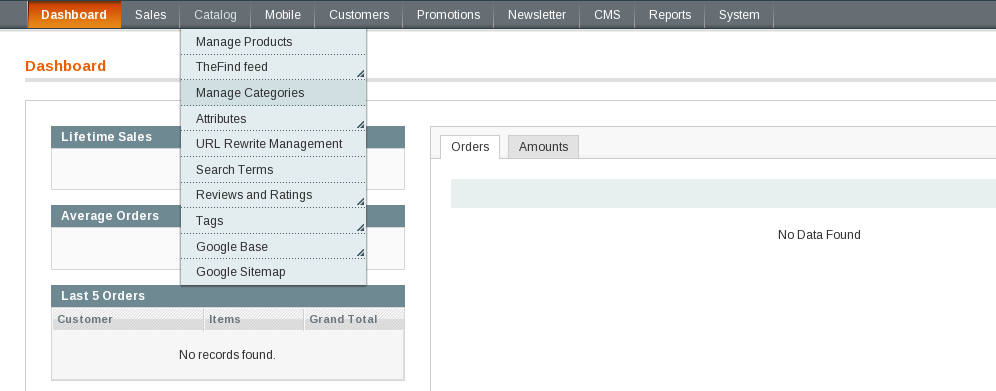Select Manage Categories in the Catalog dropdown
Image resolution: width=996 pixels, height=391 pixels.
coord(273,93)
